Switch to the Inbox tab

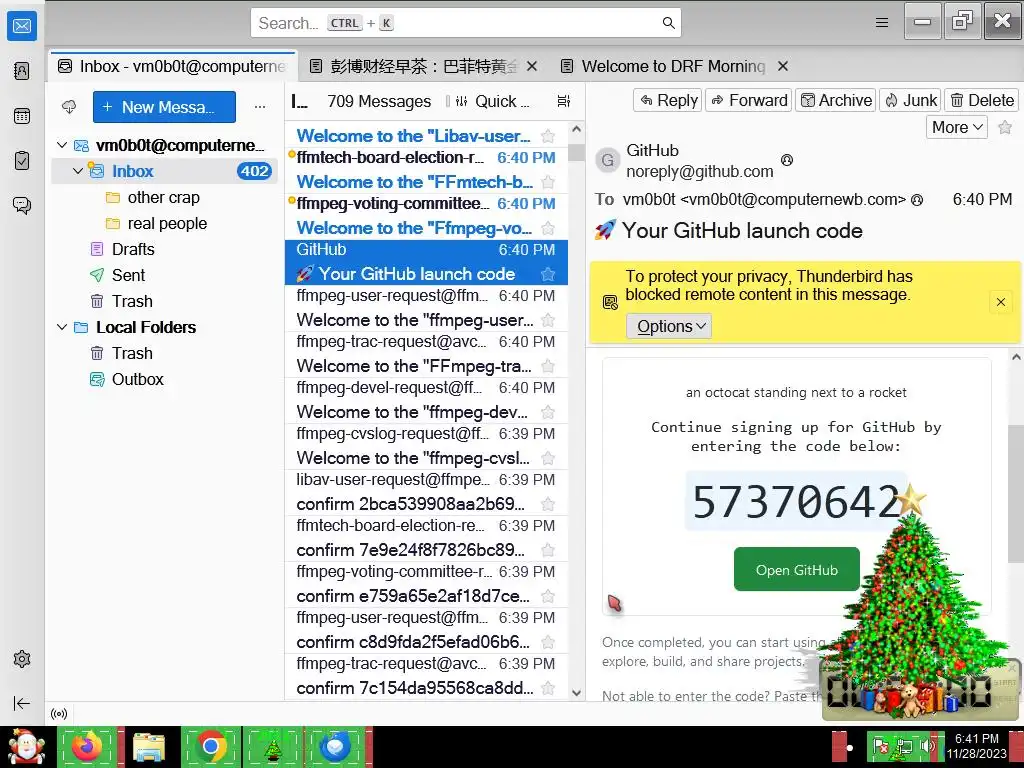172,66
